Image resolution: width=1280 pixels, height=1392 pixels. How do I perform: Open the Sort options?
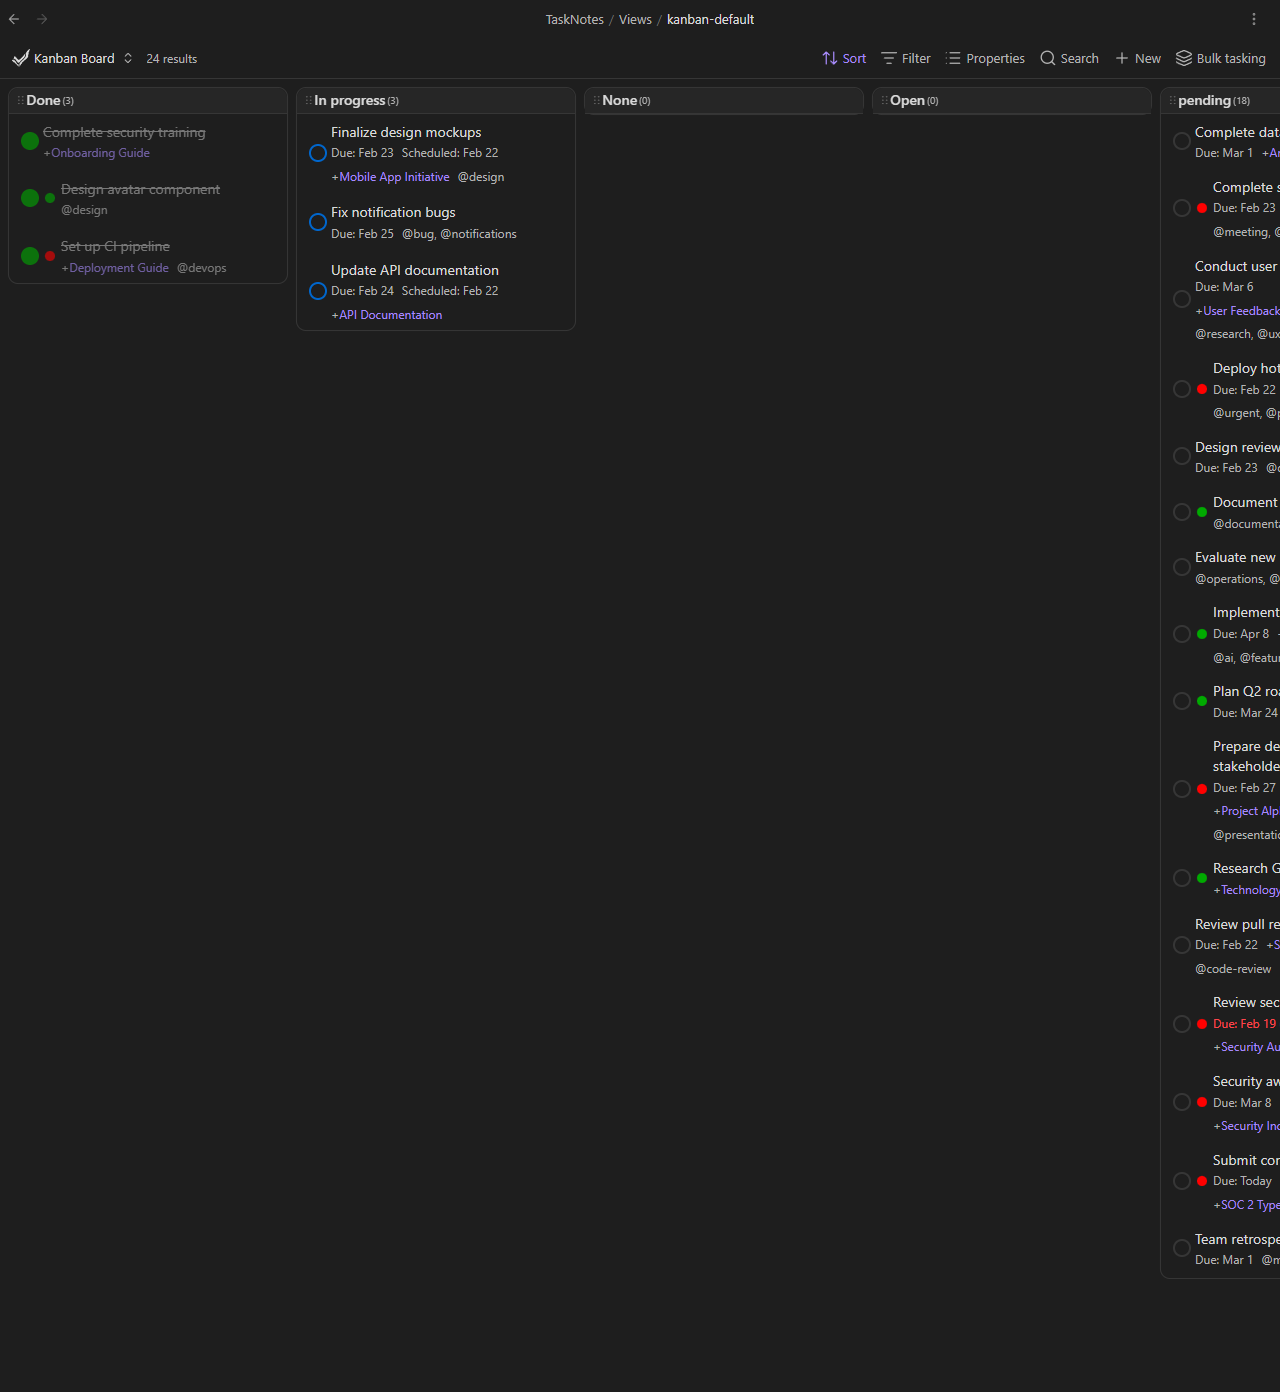point(843,58)
